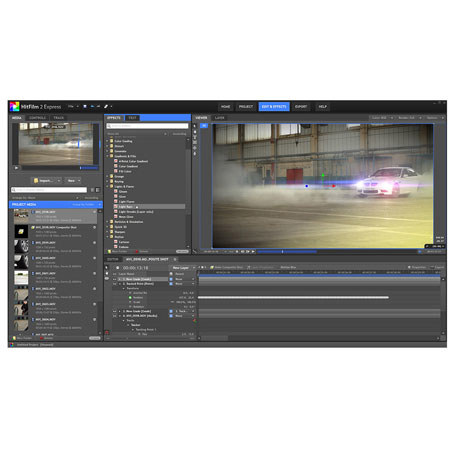Select the fourth tool in viewer toolbar
450x450 pixels.
(195, 142)
